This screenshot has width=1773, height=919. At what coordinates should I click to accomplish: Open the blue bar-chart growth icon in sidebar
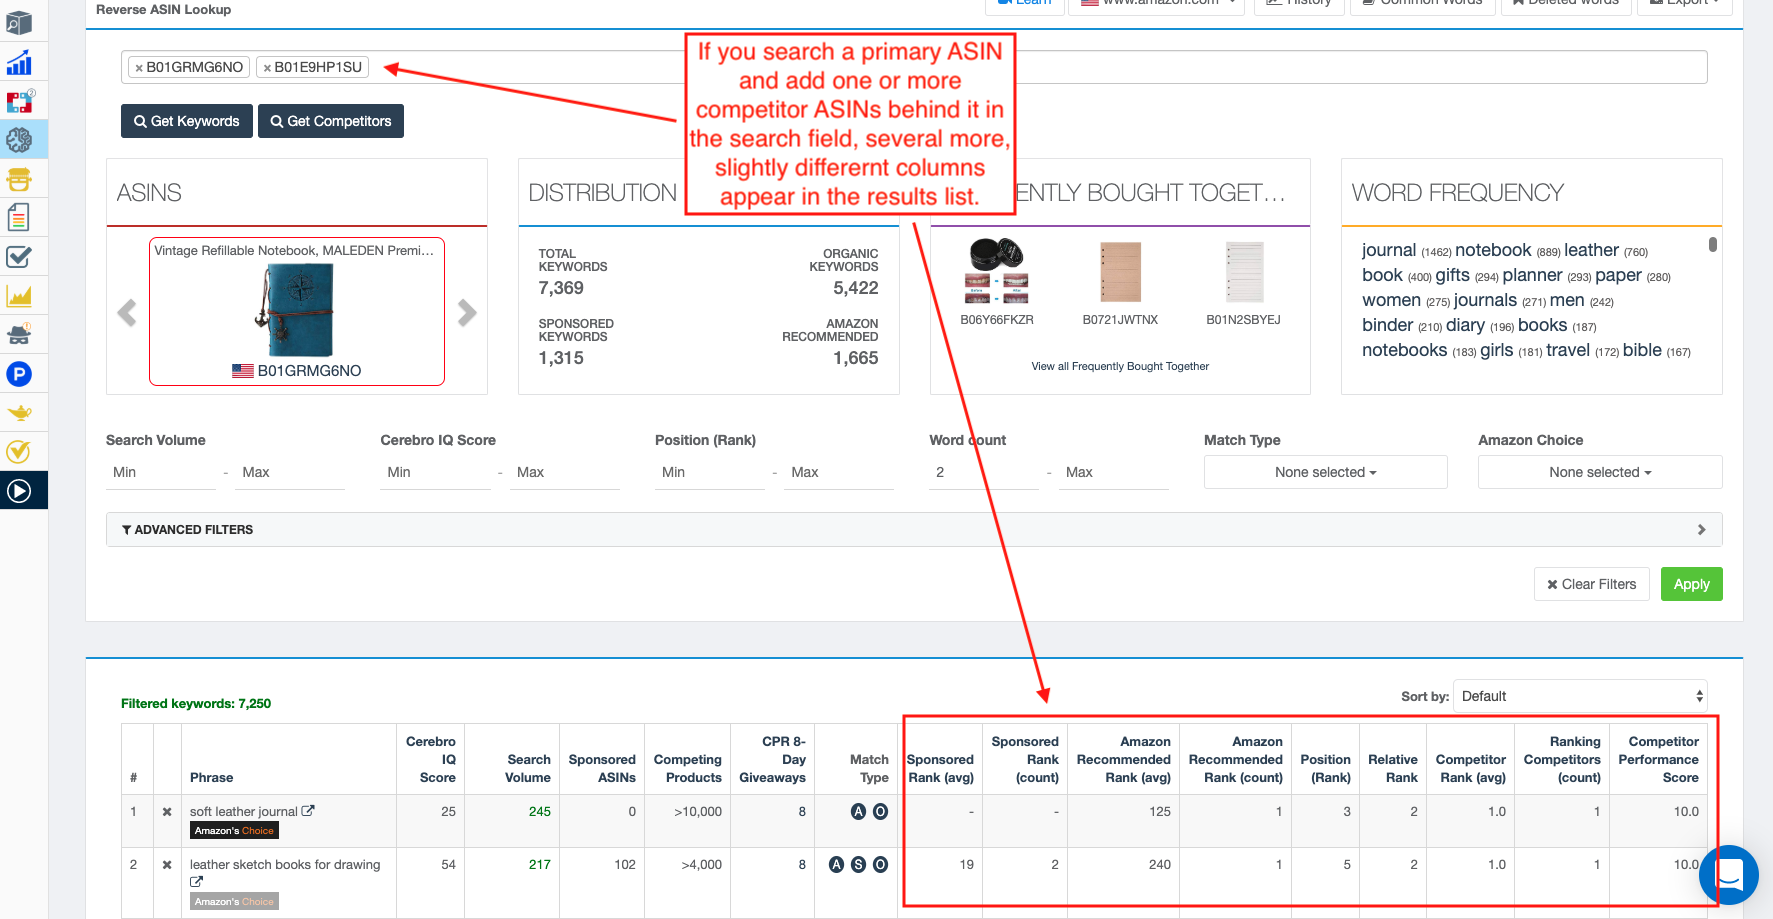point(19,63)
